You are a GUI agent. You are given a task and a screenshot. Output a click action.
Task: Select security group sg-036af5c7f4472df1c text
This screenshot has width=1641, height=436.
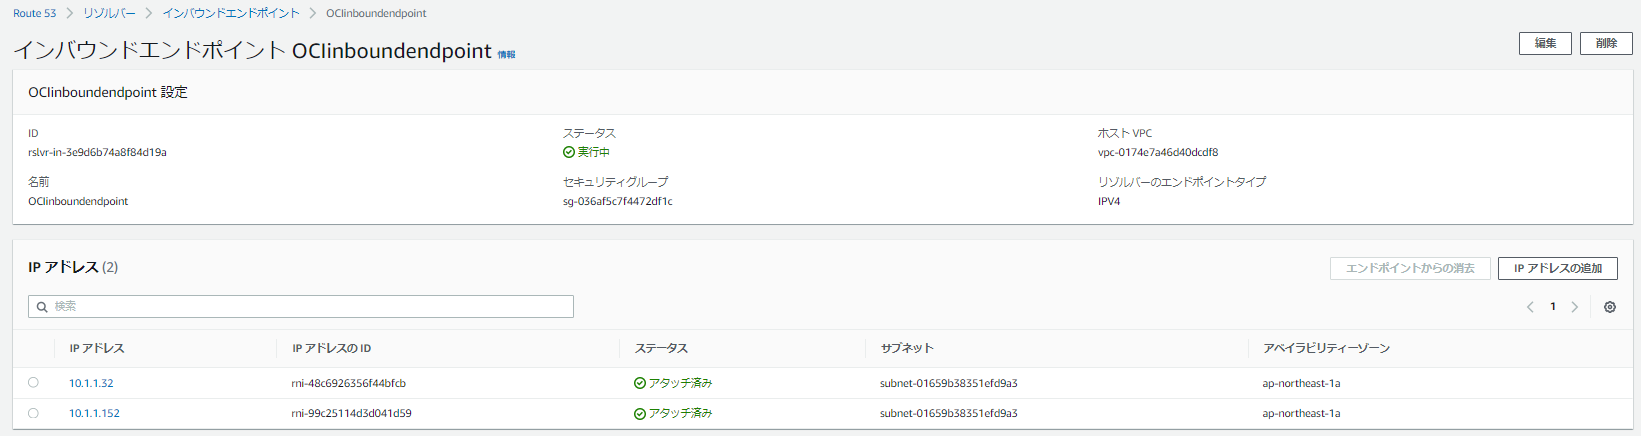point(618,201)
